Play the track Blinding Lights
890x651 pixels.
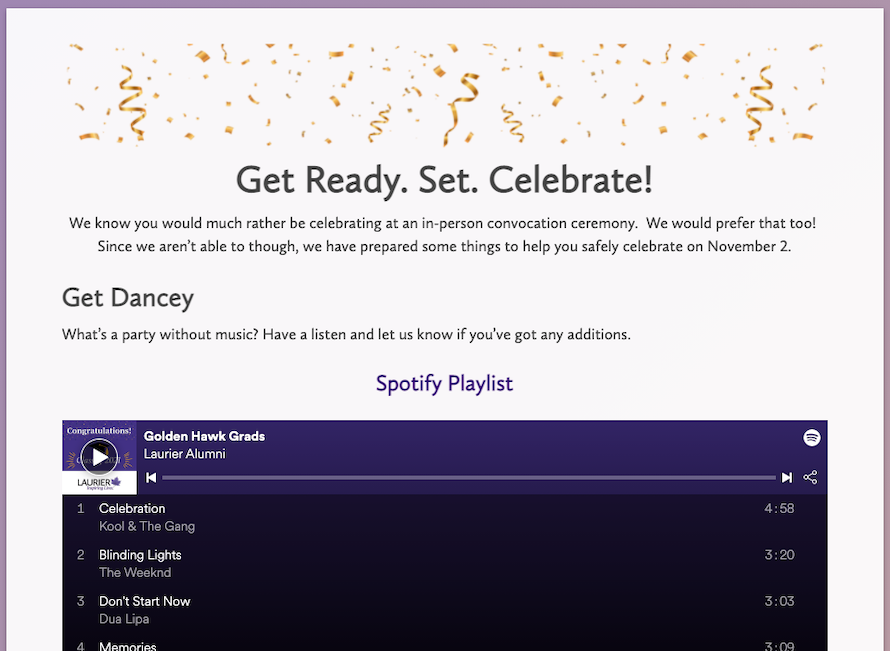140,555
